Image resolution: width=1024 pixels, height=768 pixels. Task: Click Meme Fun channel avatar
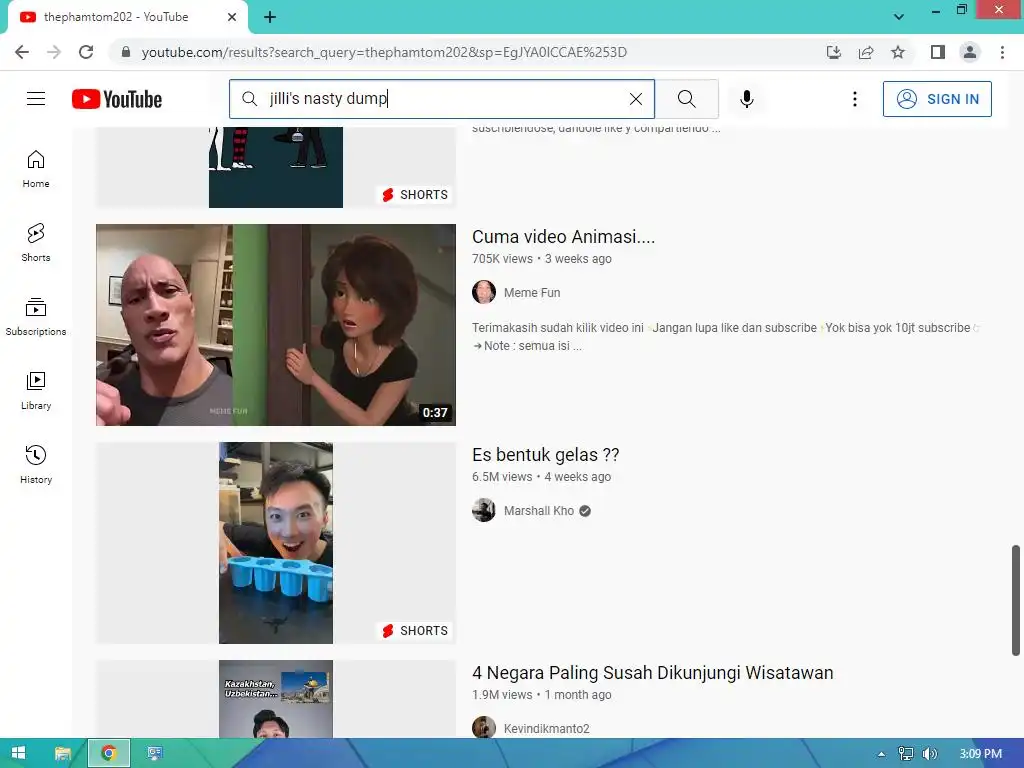click(484, 292)
